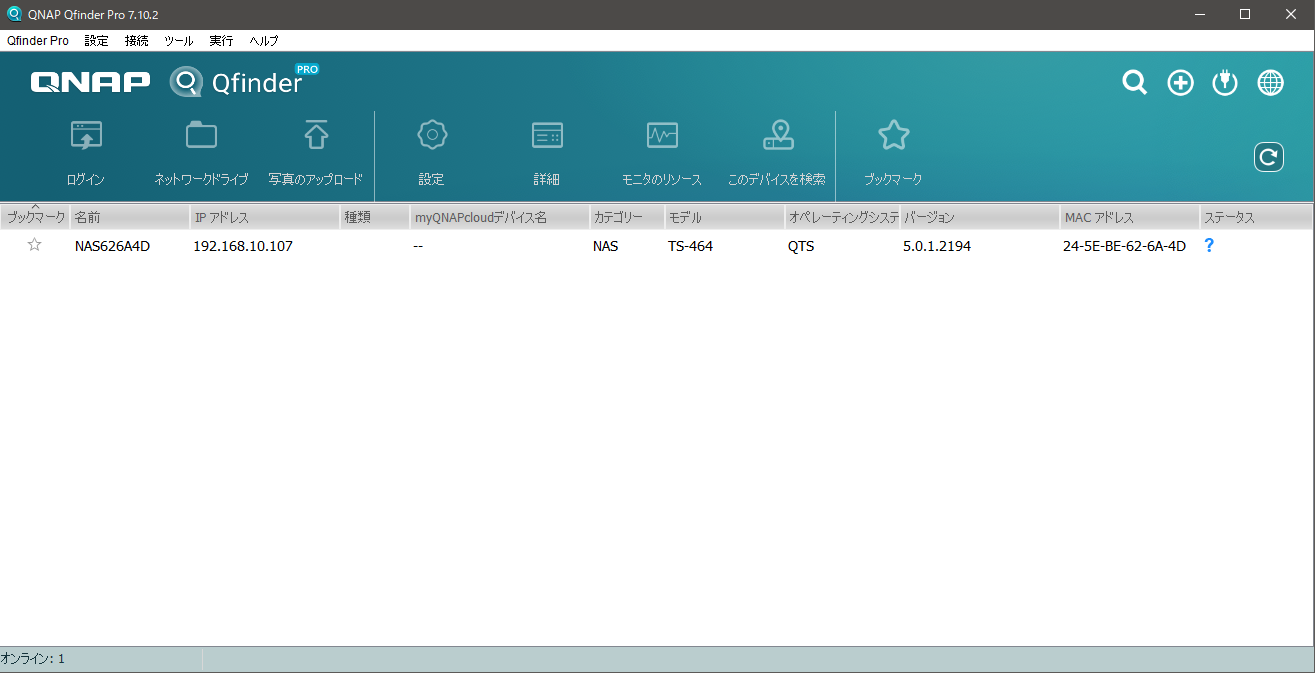Image resolution: width=1315 pixels, height=673 pixels.
Task: Click the Login (ログイン) toolbar icon
Action: tap(86, 136)
